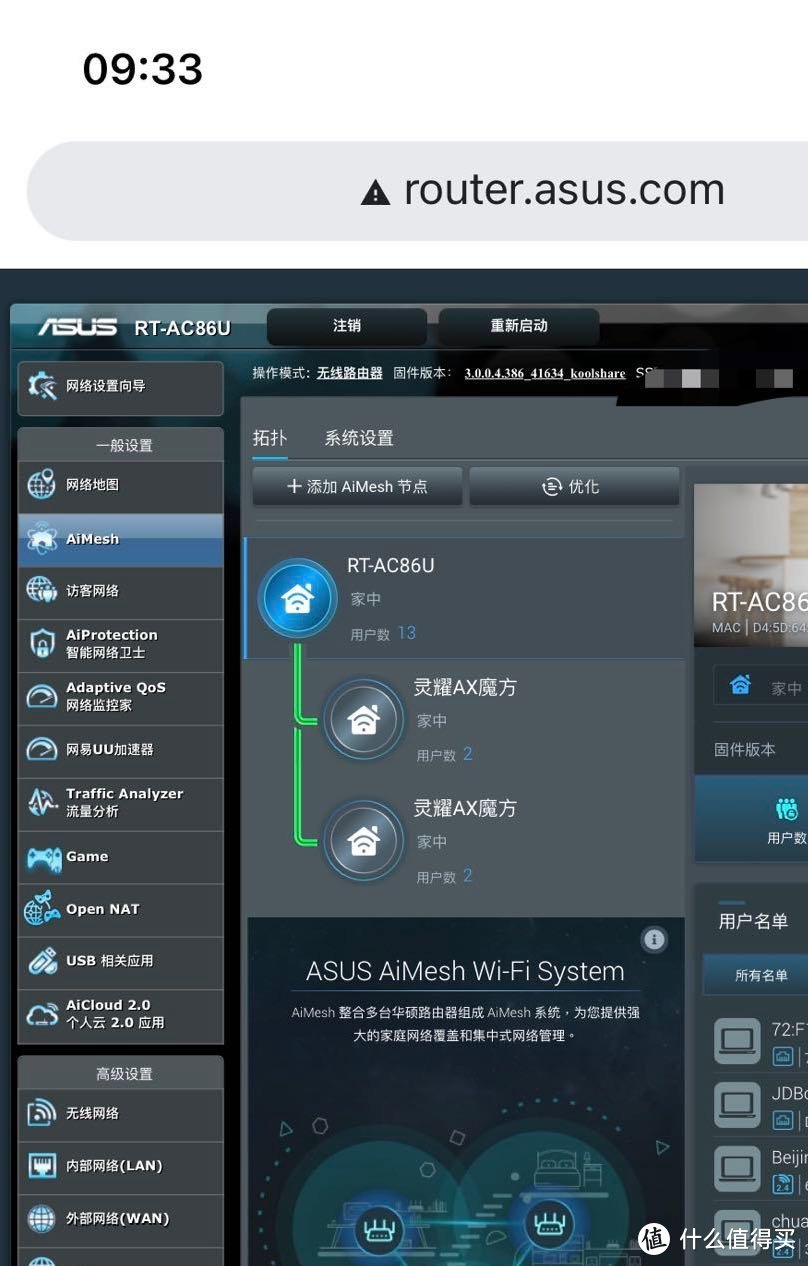Select the first 灵耀AX魔方 mesh node
This screenshot has width=808, height=1266.
click(364, 720)
